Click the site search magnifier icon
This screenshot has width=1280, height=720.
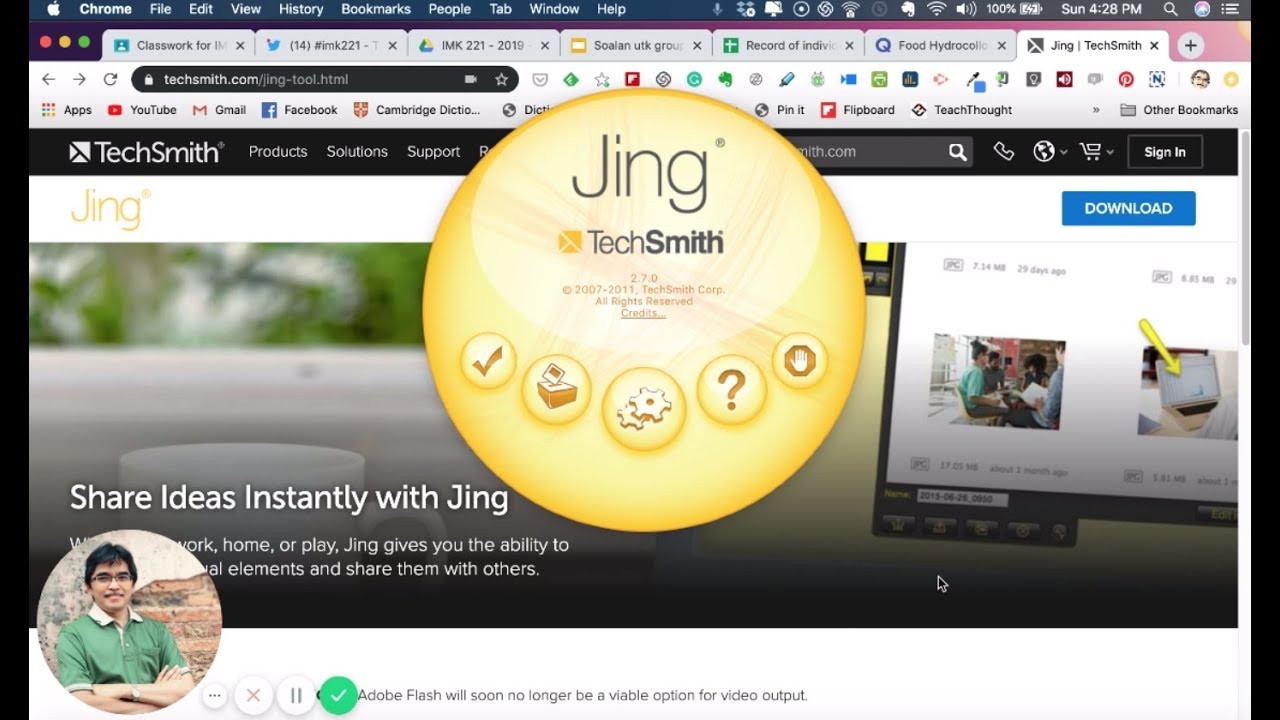click(958, 152)
